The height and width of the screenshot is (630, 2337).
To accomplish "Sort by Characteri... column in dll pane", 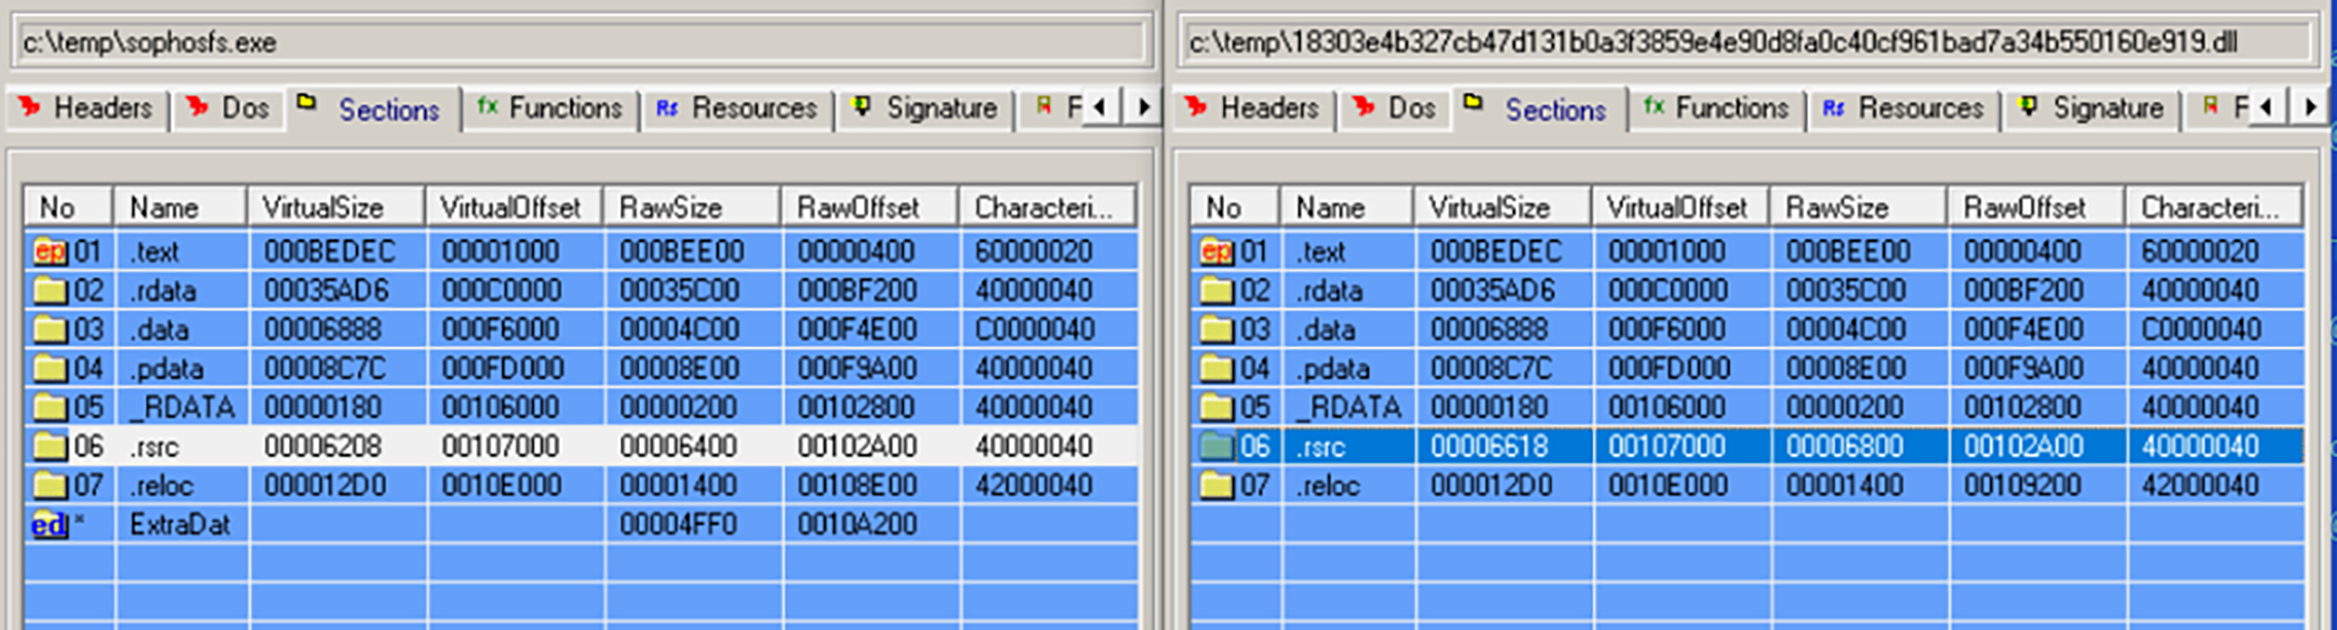I will 2214,207.
